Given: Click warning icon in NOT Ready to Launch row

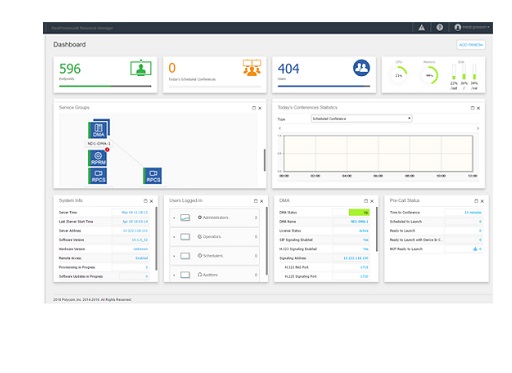Looking at the screenshot, I should click(x=475, y=249).
